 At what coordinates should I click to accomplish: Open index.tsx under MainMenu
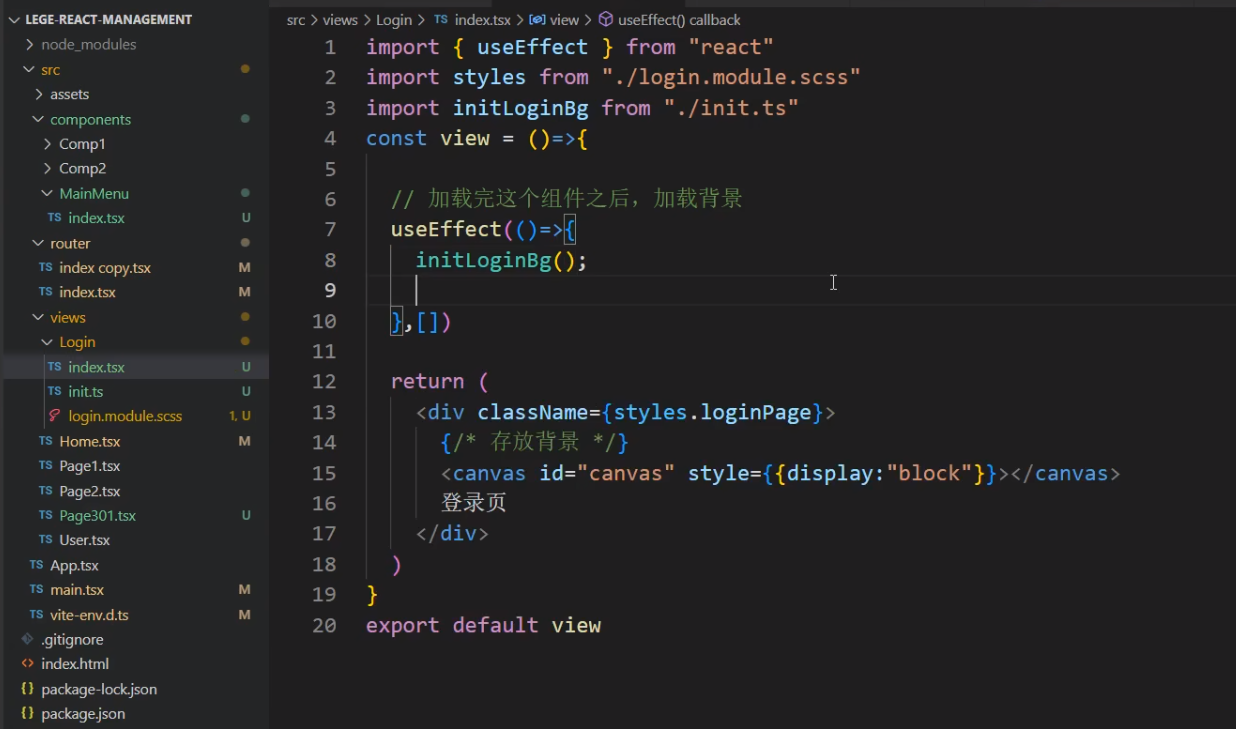pyautogui.click(x=96, y=218)
